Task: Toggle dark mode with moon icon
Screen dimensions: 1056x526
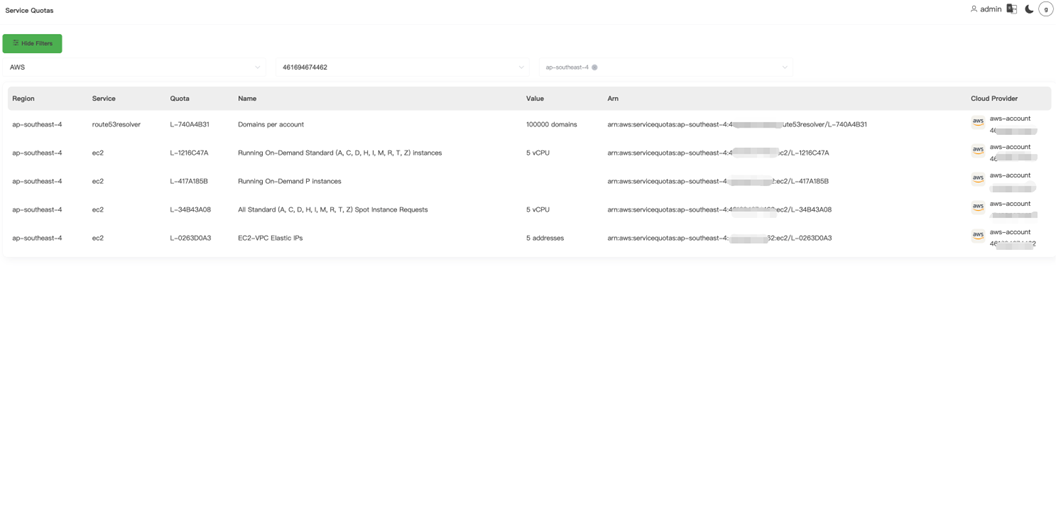Action: point(1029,9)
